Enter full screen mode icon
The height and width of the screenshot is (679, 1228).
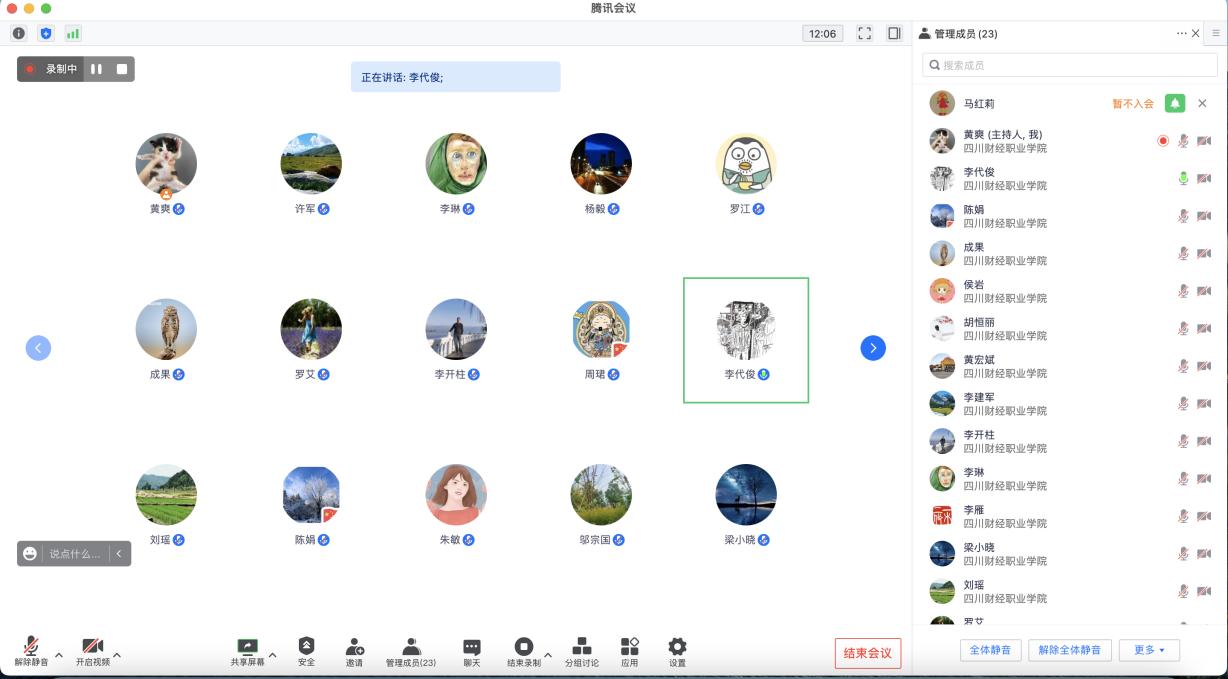[x=865, y=33]
